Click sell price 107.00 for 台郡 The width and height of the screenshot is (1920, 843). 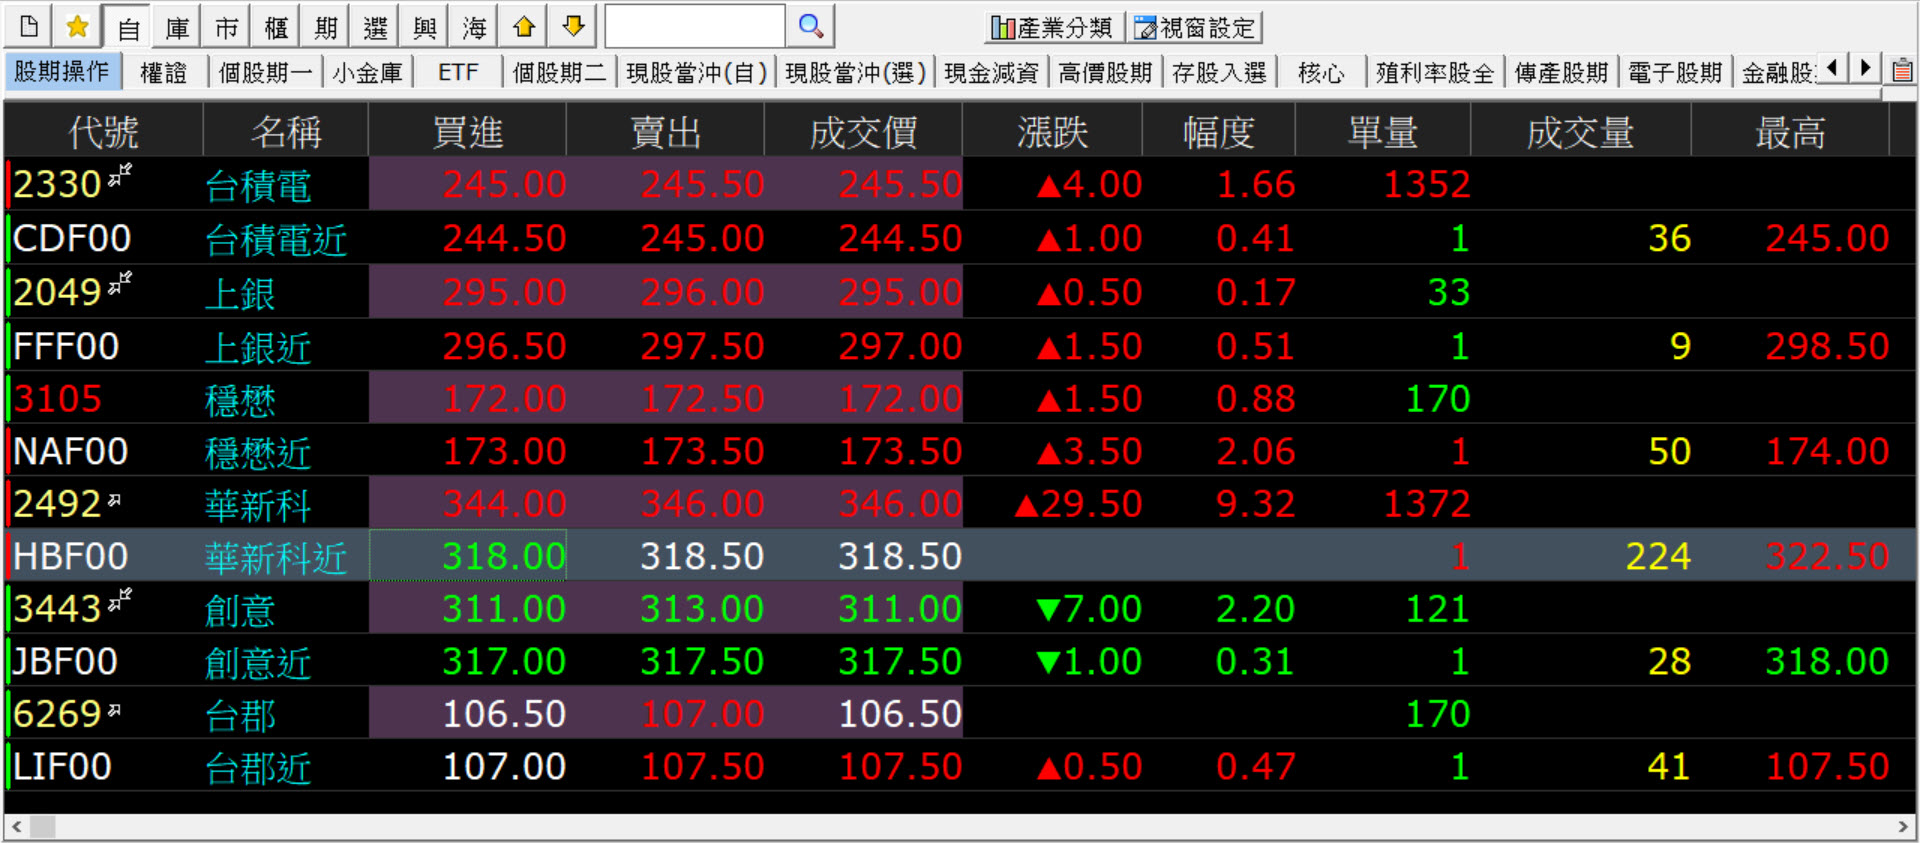point(702,714)
